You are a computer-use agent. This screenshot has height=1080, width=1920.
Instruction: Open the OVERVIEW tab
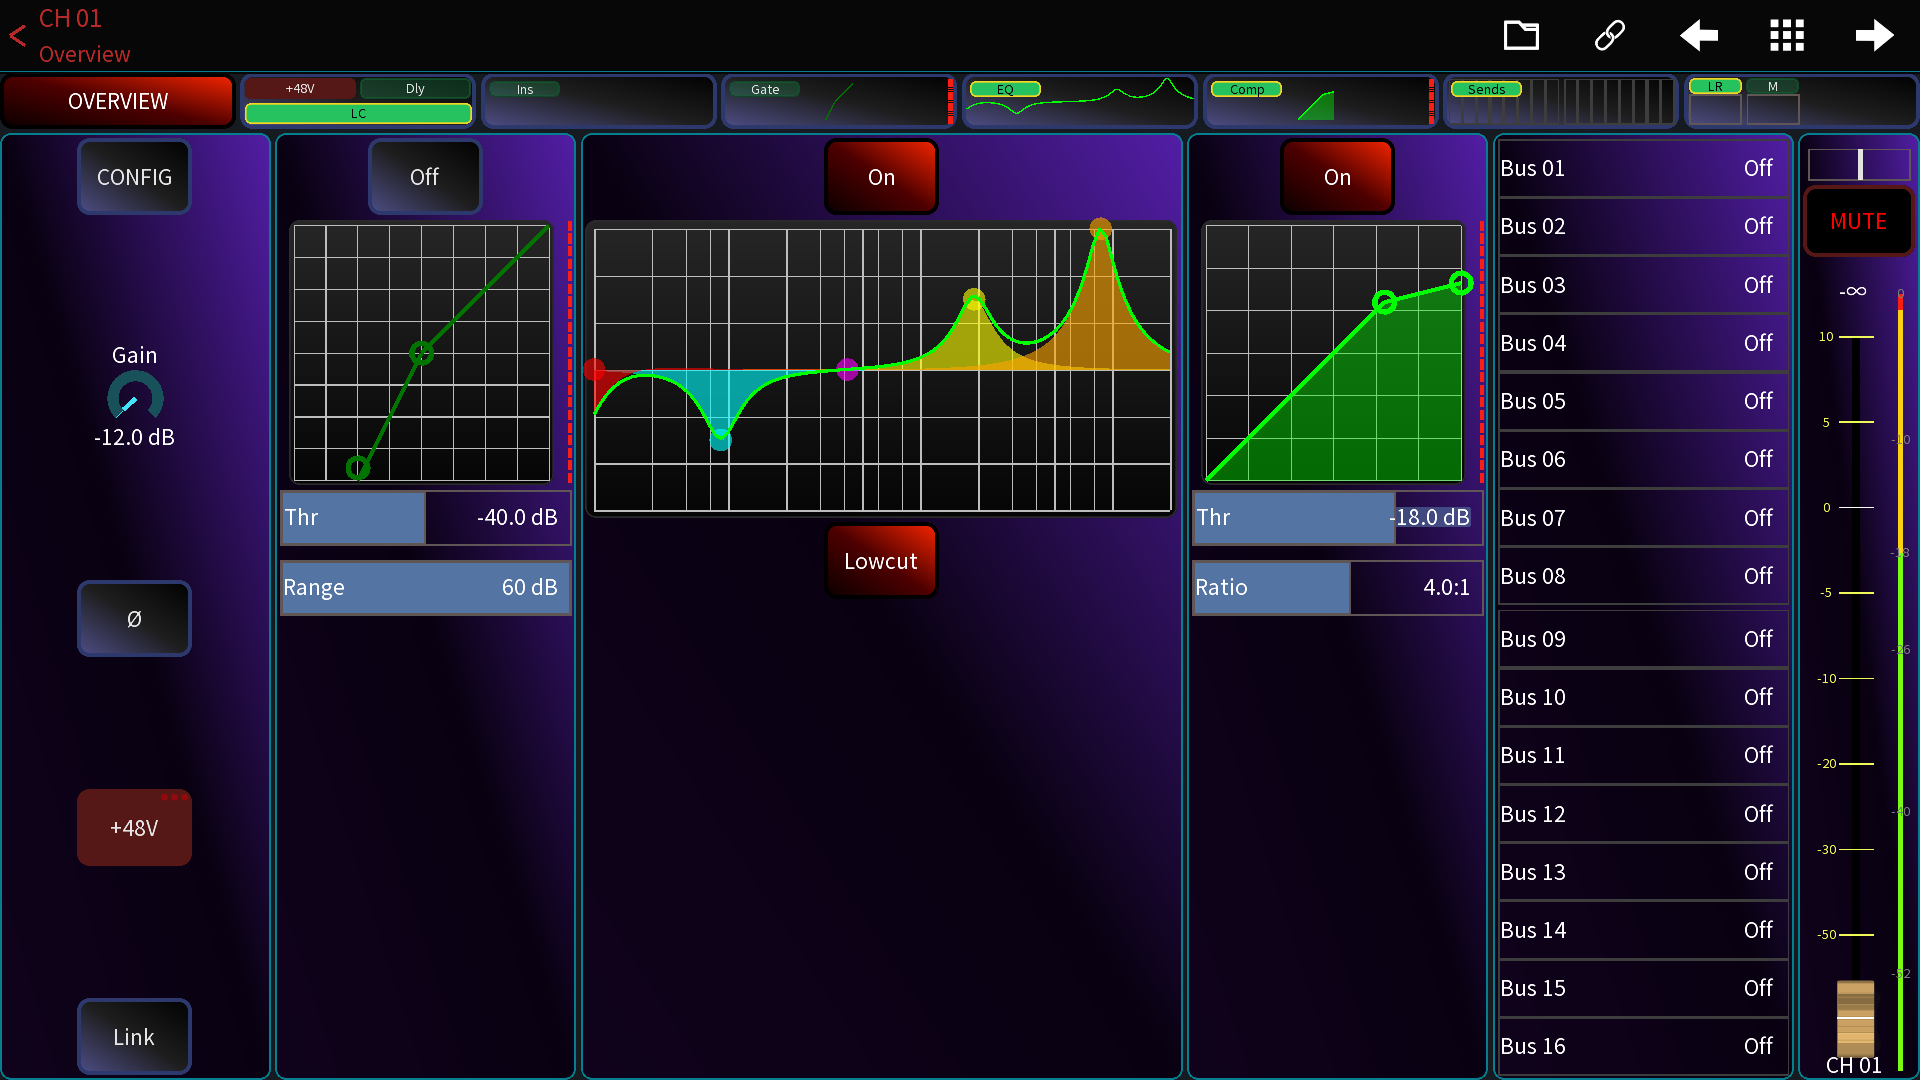[x=118, y=101]
